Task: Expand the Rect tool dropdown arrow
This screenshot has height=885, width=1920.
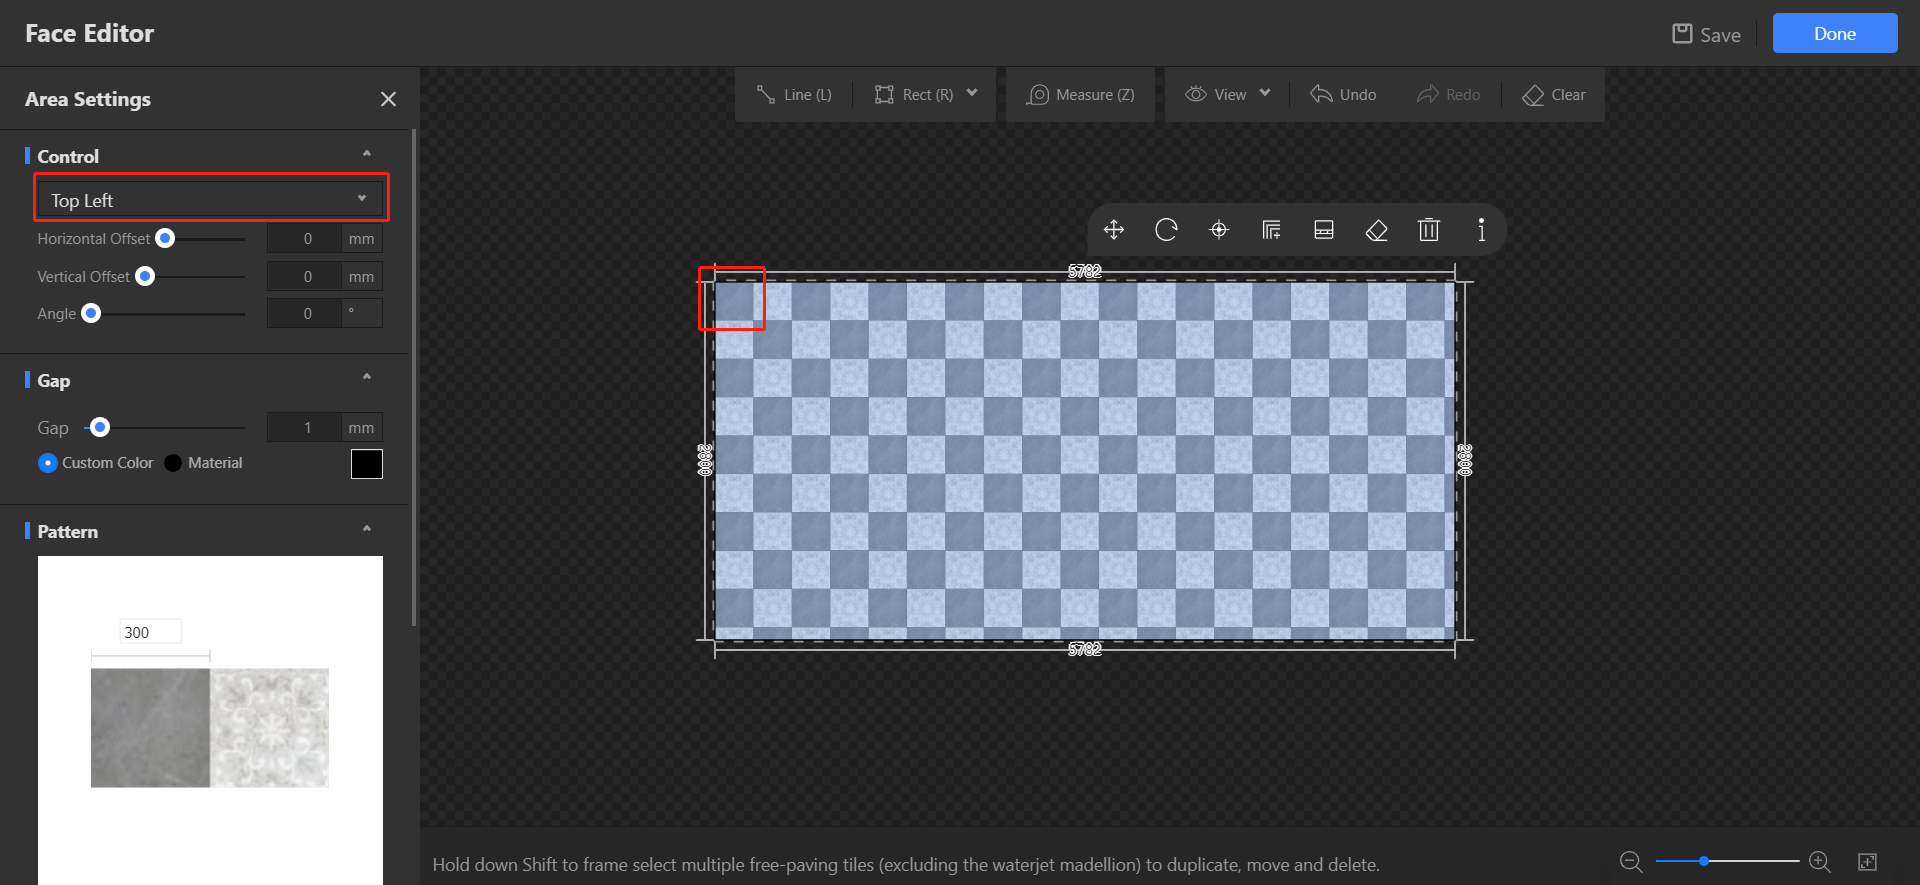Action: 972,93
